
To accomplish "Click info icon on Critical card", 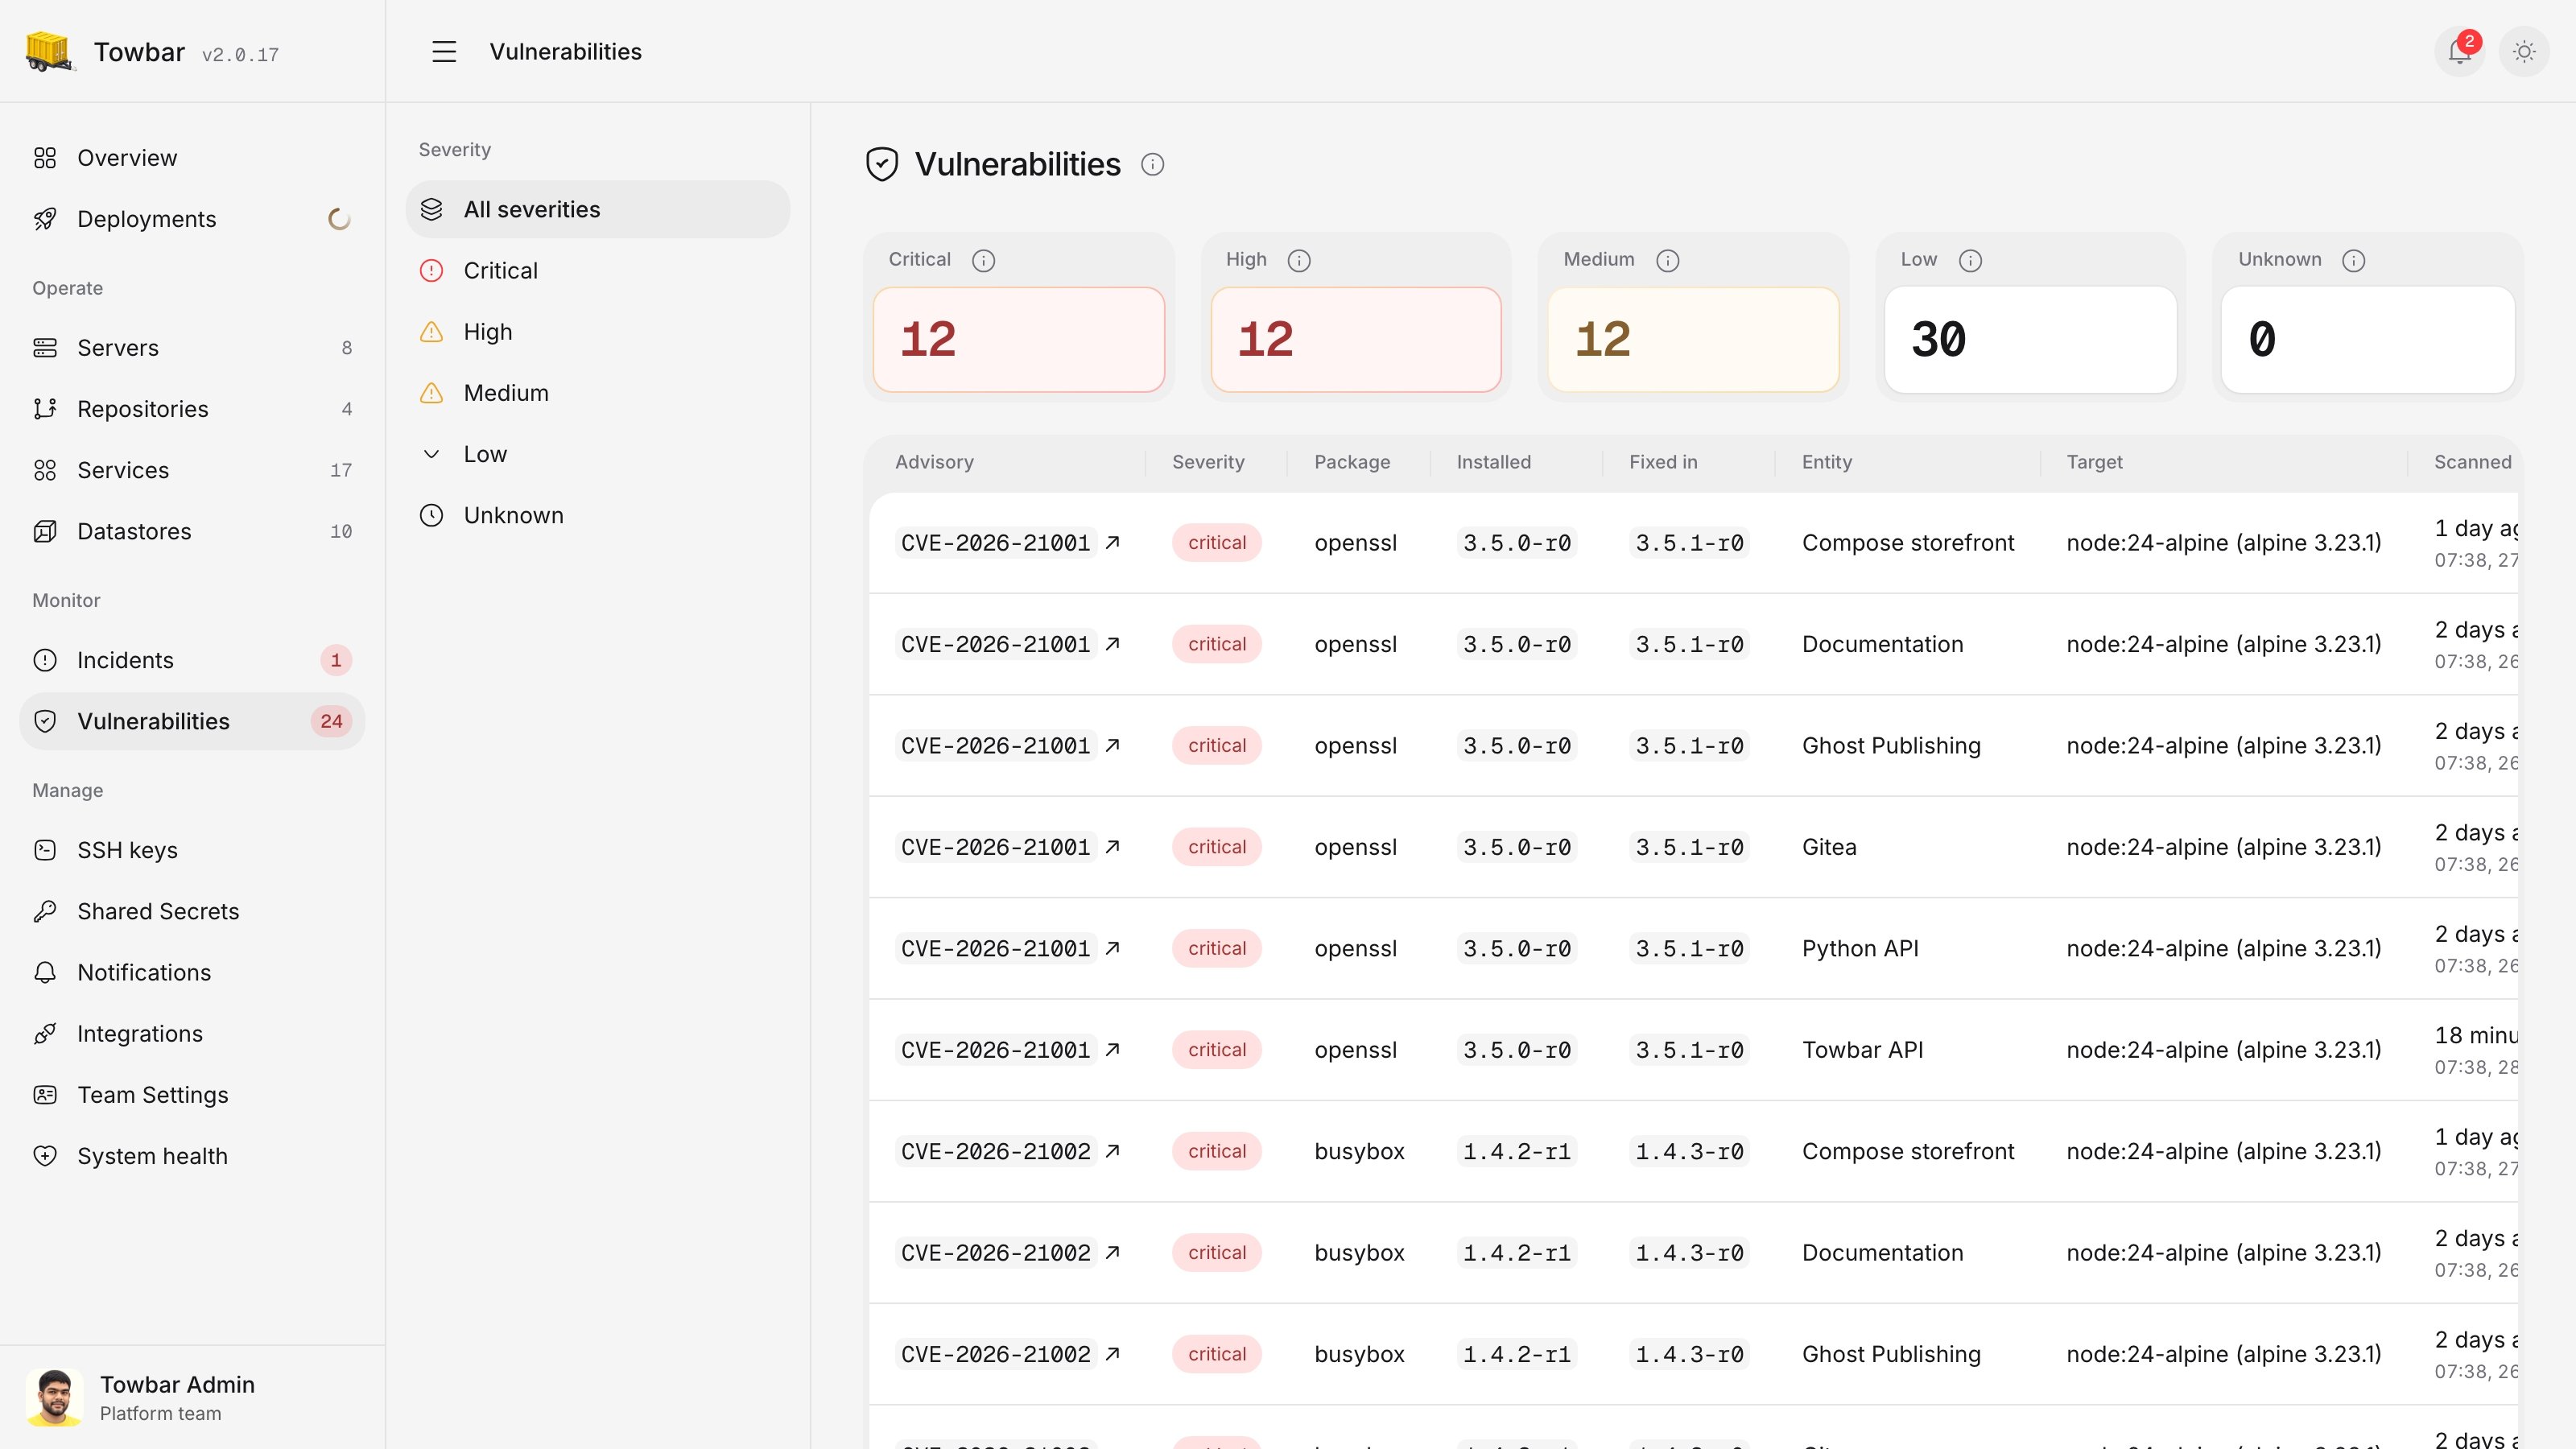I will 983,260.
